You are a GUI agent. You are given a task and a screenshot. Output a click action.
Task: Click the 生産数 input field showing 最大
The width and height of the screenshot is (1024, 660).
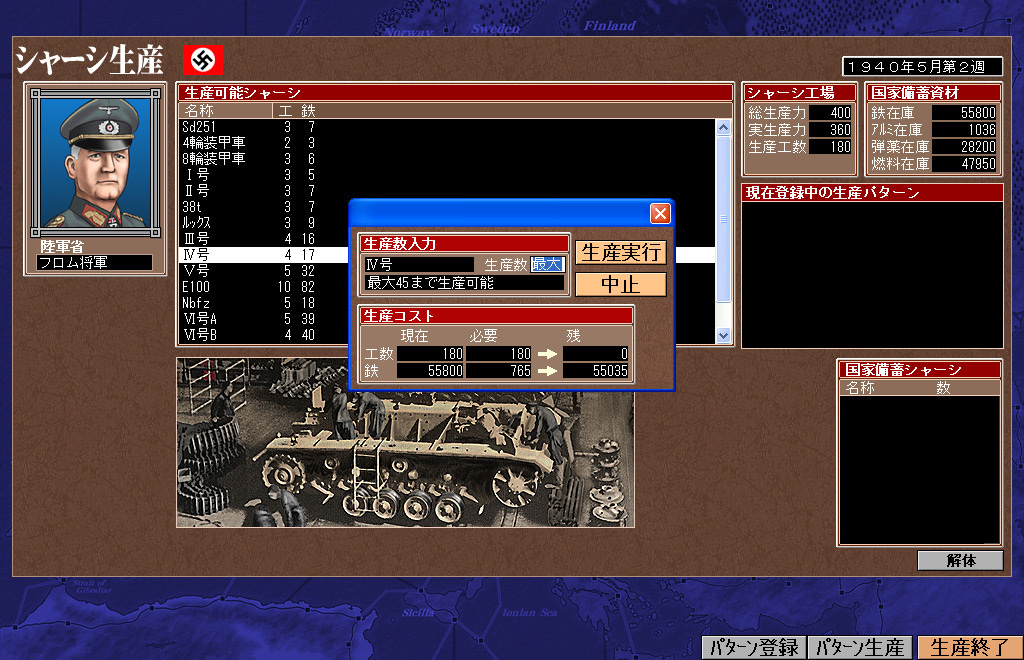(x=547, y=264)
